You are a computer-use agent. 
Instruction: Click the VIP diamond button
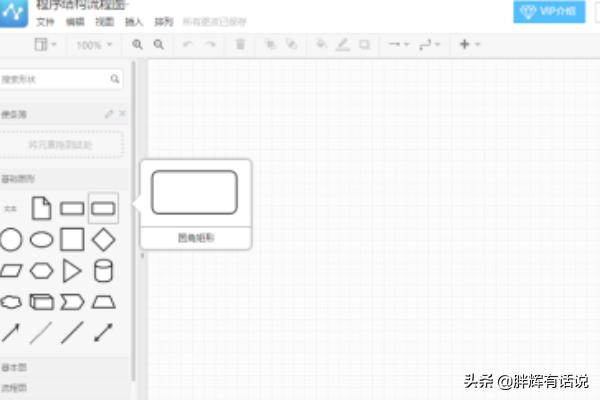click(549, 11)
